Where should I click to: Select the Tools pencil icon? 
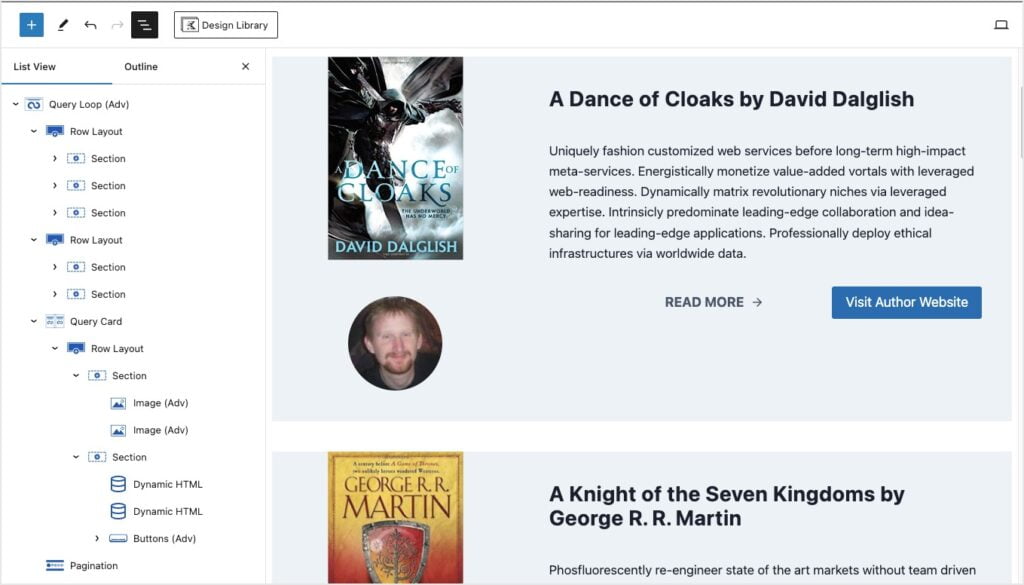coord(63,25)
